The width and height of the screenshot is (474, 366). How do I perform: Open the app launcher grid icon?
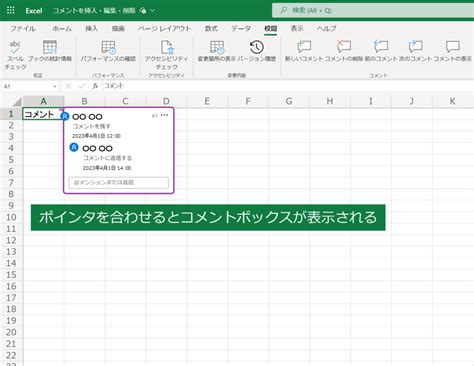[11, 10]
